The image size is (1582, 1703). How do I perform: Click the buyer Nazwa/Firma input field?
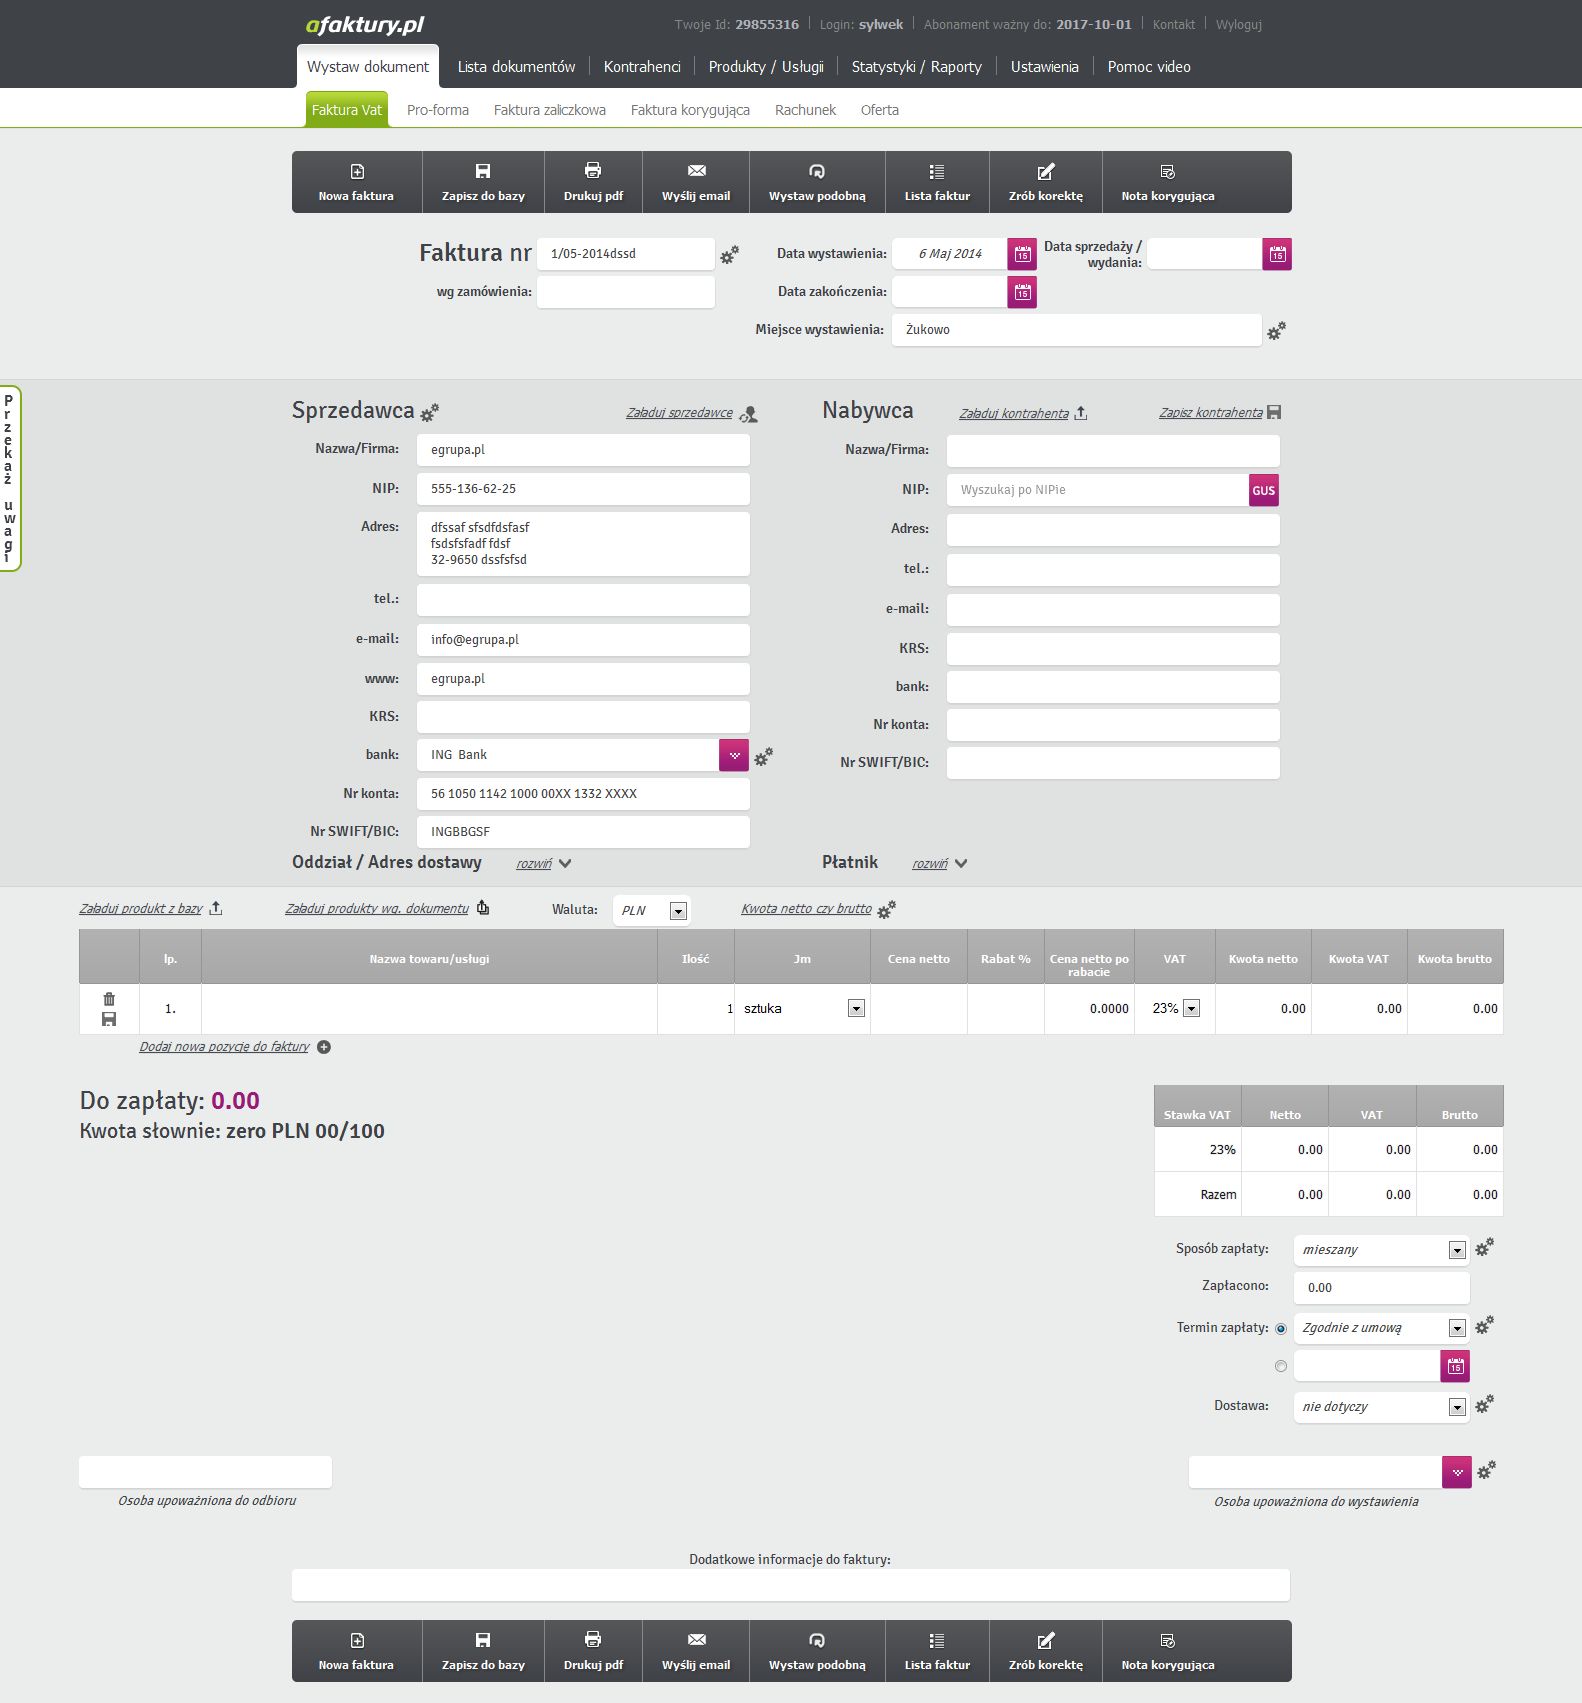click(x=1112, y=450)
